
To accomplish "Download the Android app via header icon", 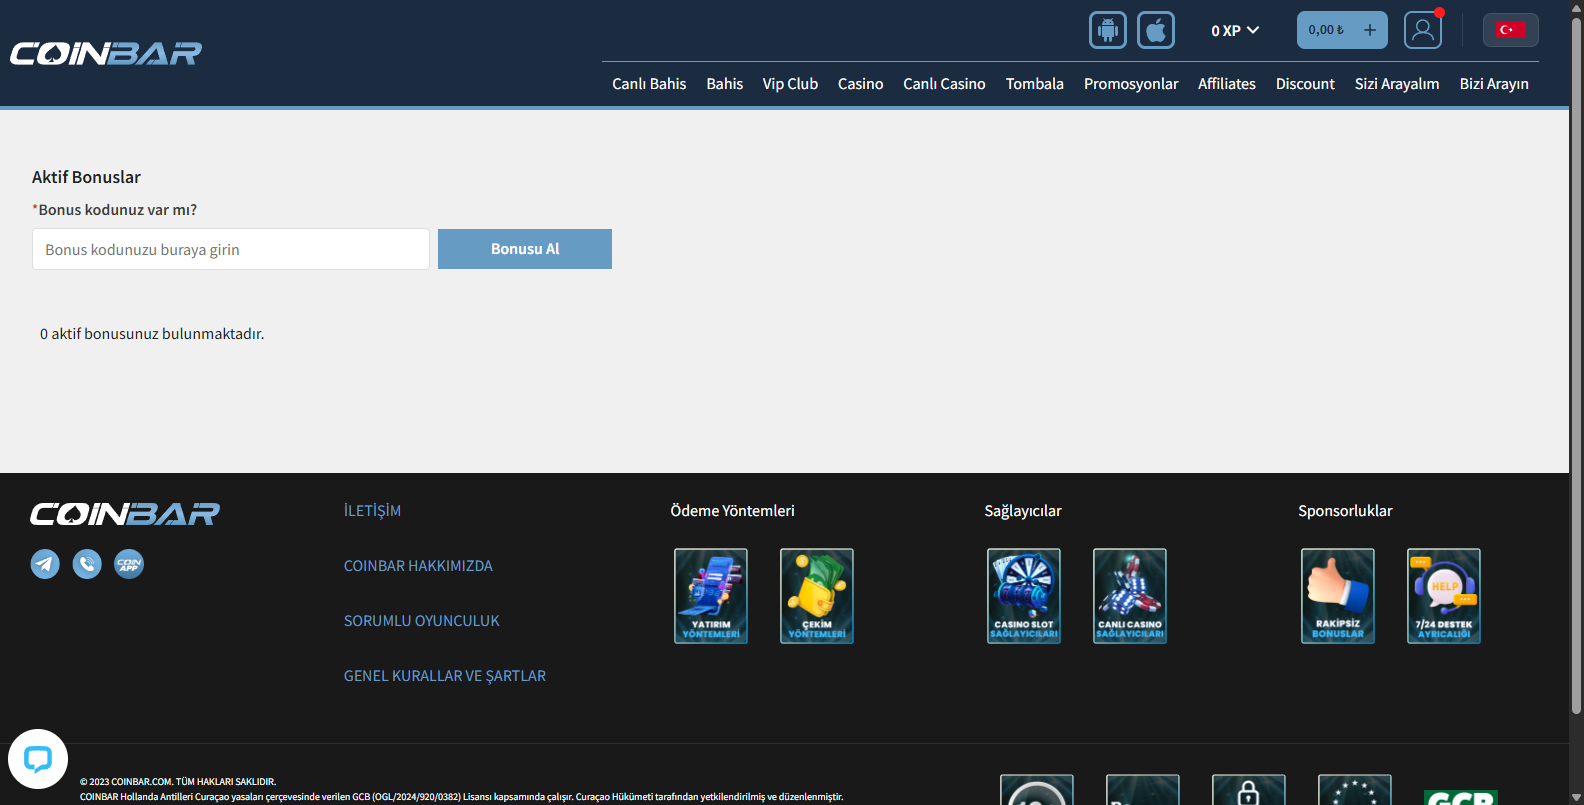I will (1107, 30).
